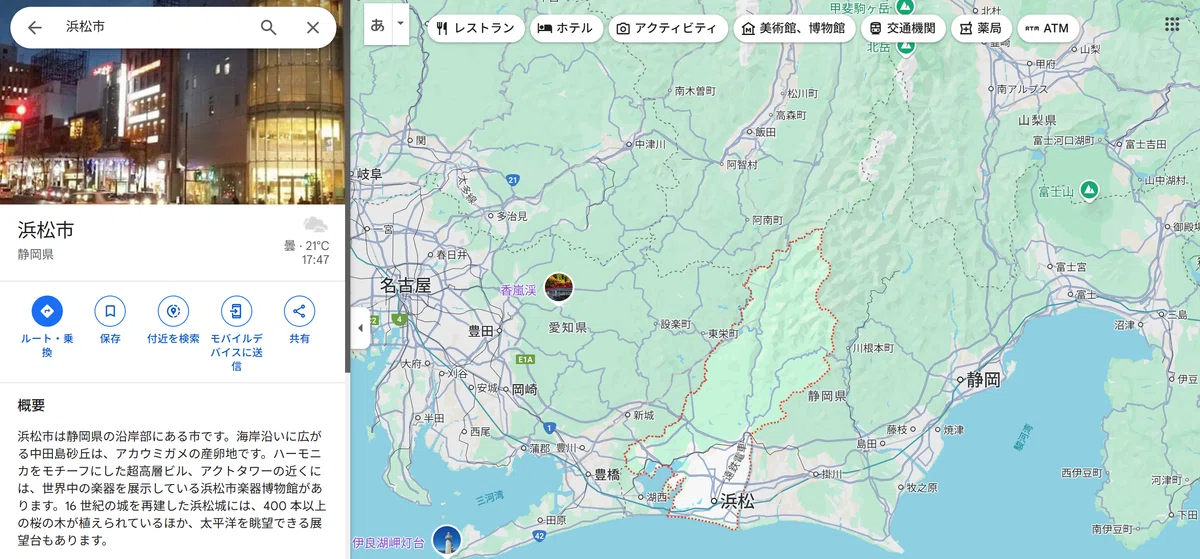Click the 島田 town label
This screenshot has width=1200, height=559.
click(867, 443)
